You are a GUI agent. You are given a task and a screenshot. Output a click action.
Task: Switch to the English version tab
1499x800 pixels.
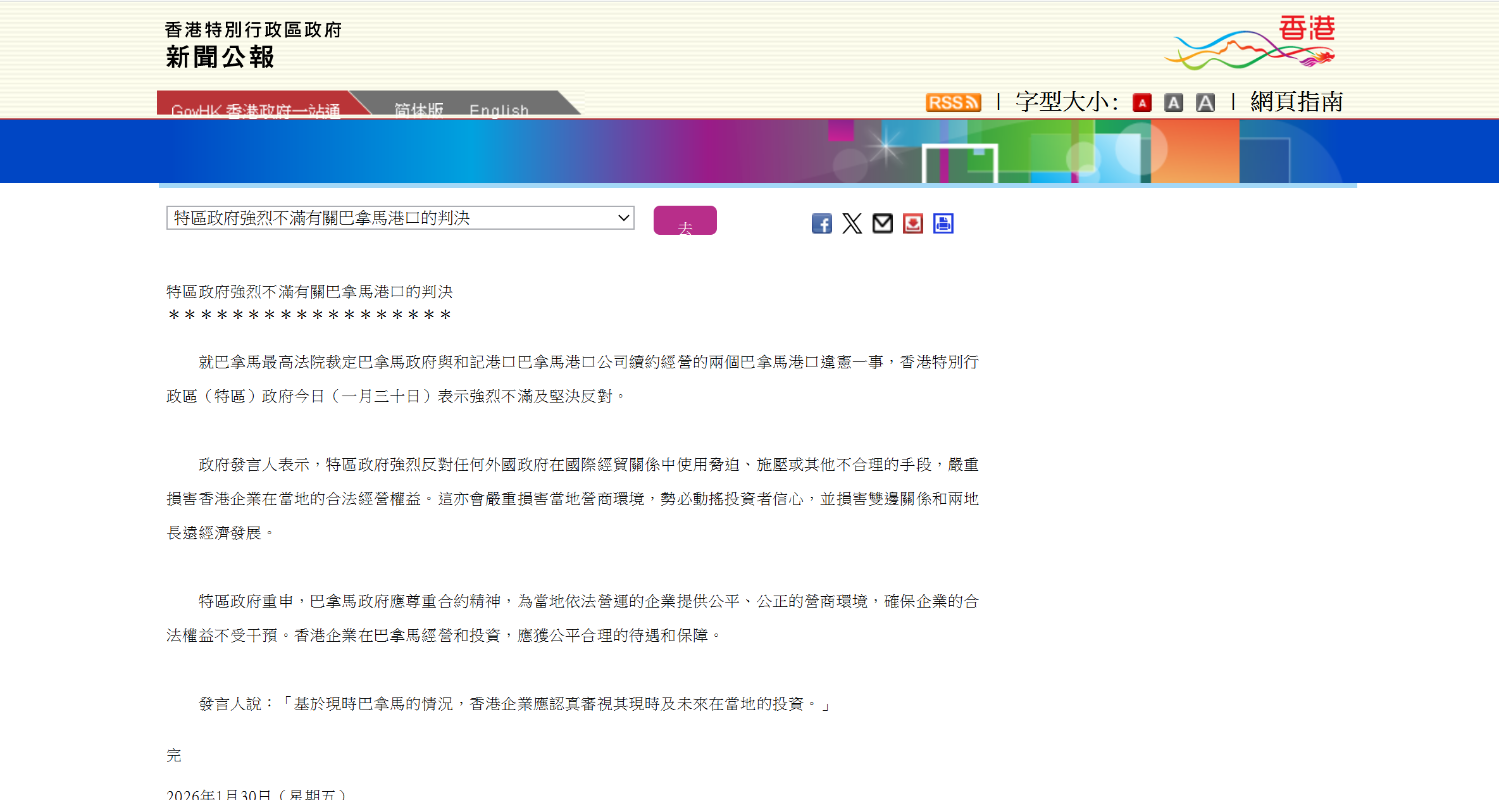point(499,108)
